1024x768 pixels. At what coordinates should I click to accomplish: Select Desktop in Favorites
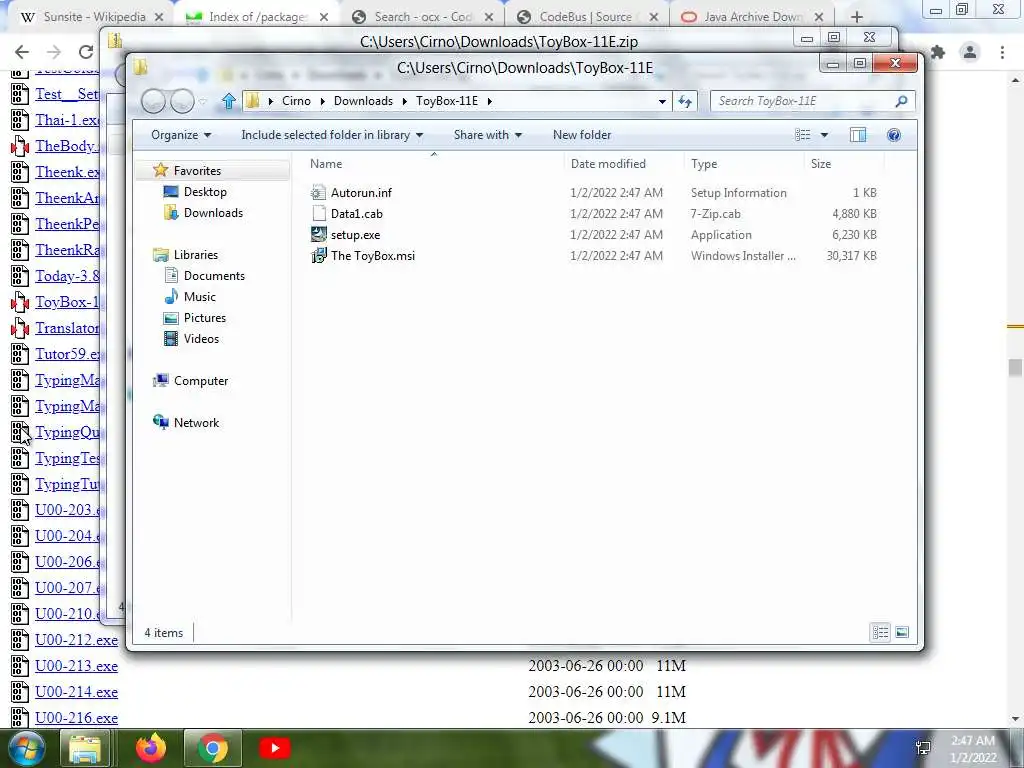[x=205, y=191]
